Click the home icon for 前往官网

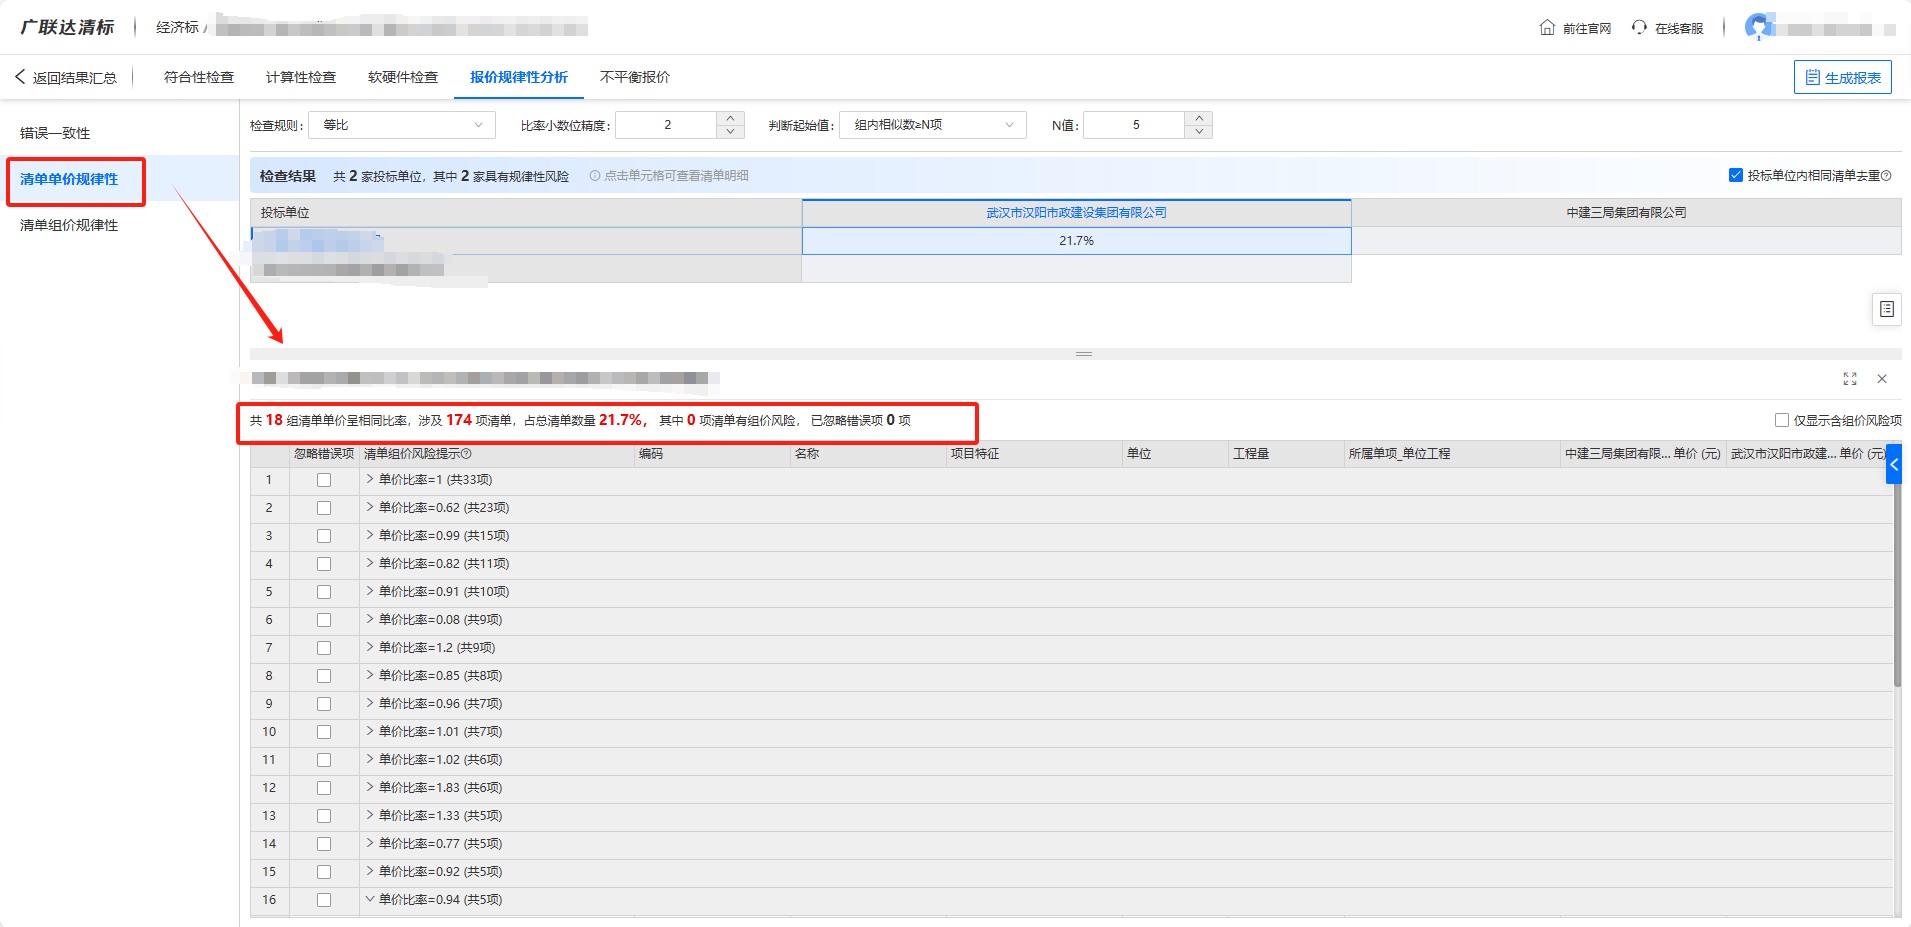pyautogui.click(x=1547, y=28)
